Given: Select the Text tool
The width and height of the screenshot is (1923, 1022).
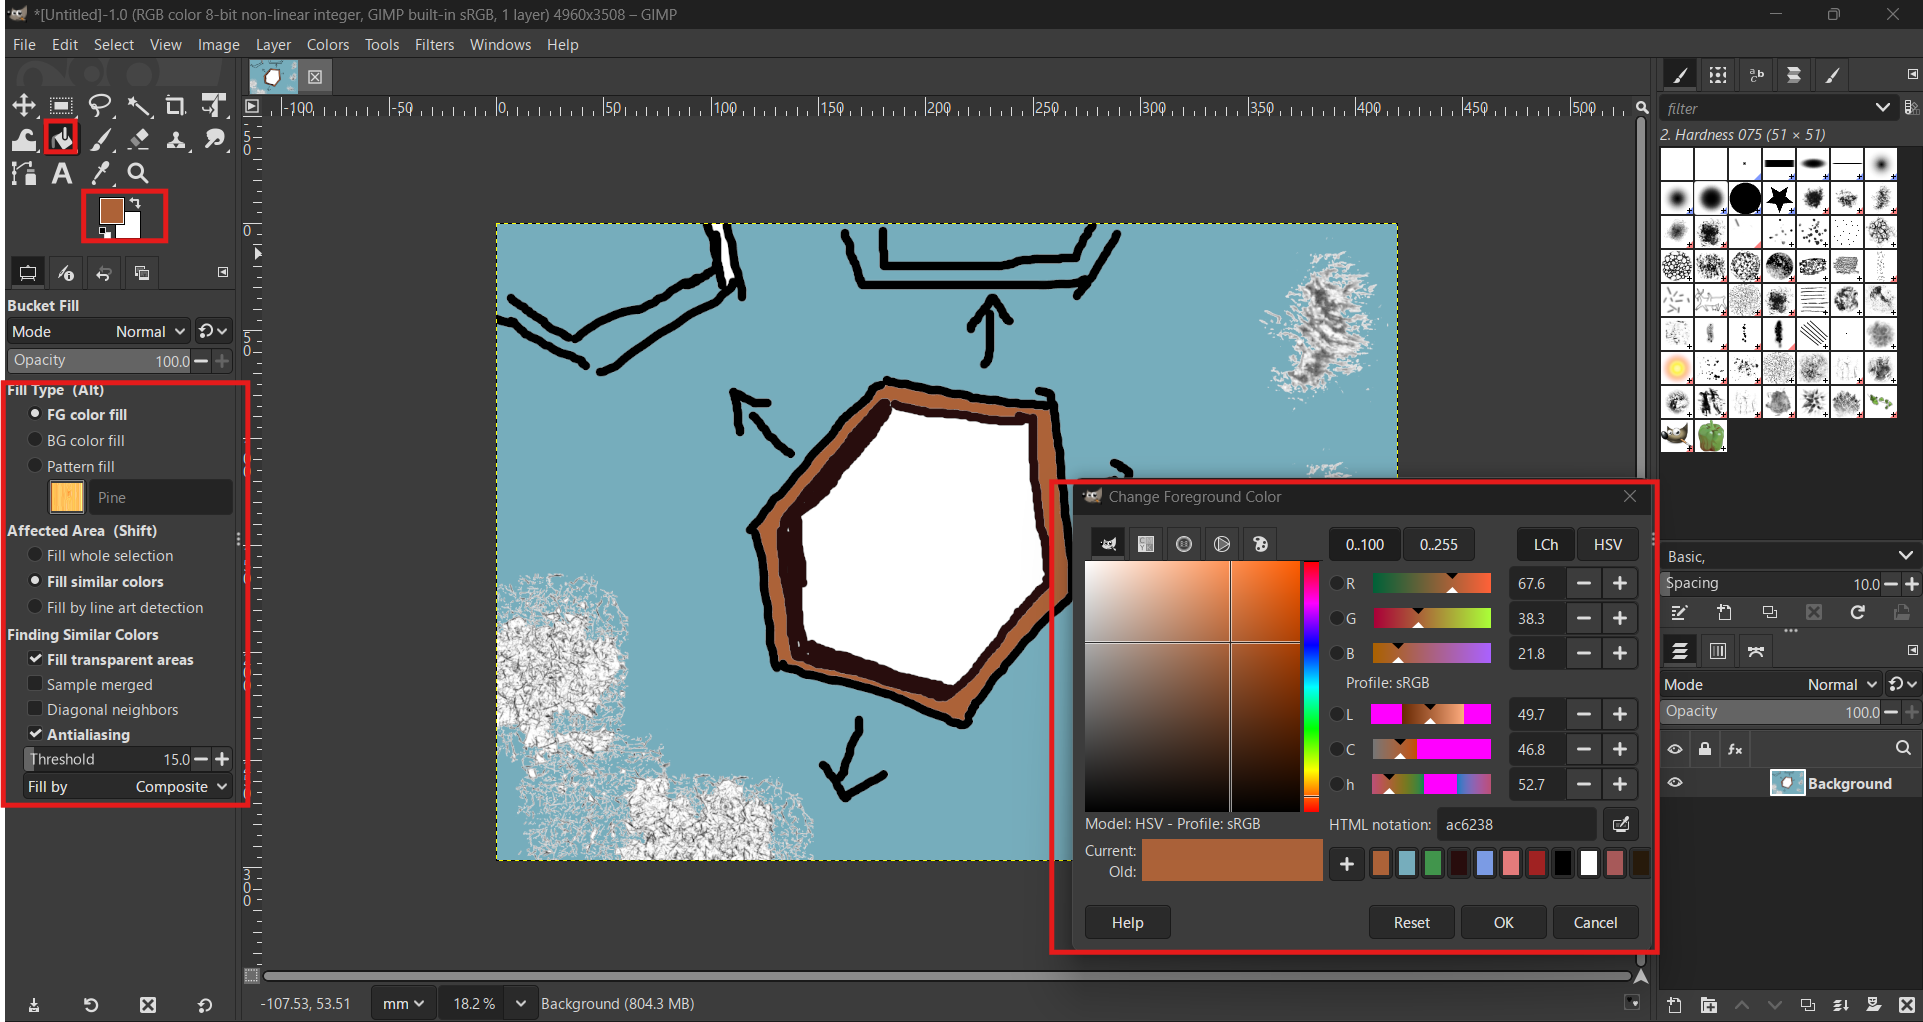Looking at the screenshot, I should (x=62, y=174).
